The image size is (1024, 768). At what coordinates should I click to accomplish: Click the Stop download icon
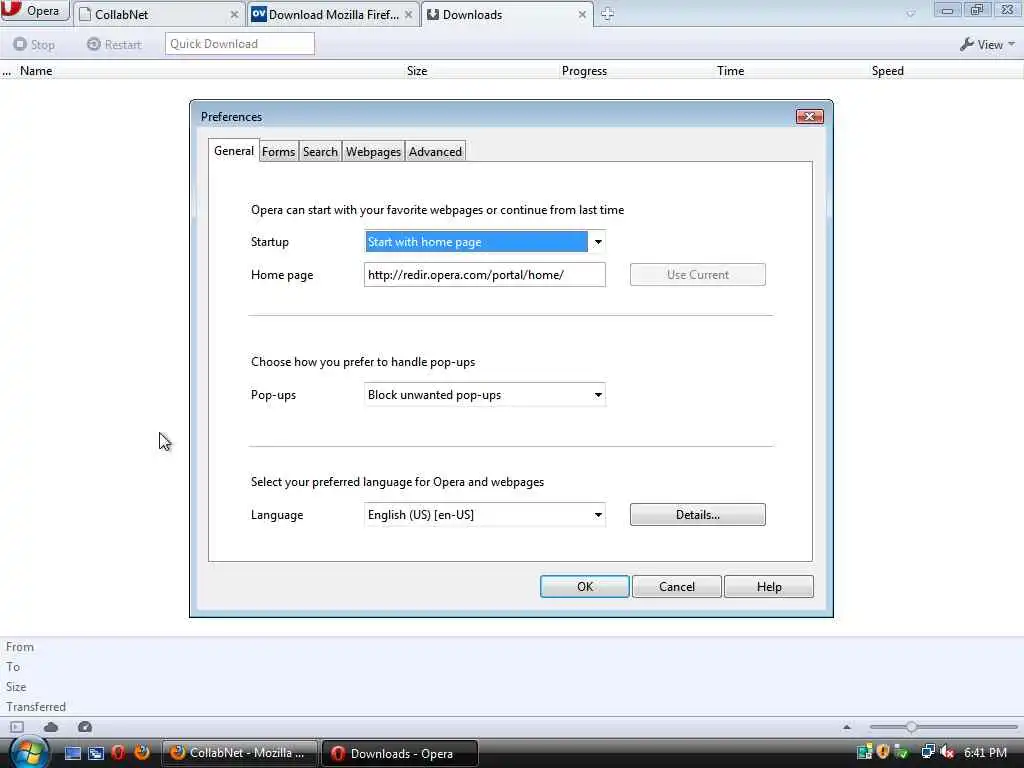(20, 44)
